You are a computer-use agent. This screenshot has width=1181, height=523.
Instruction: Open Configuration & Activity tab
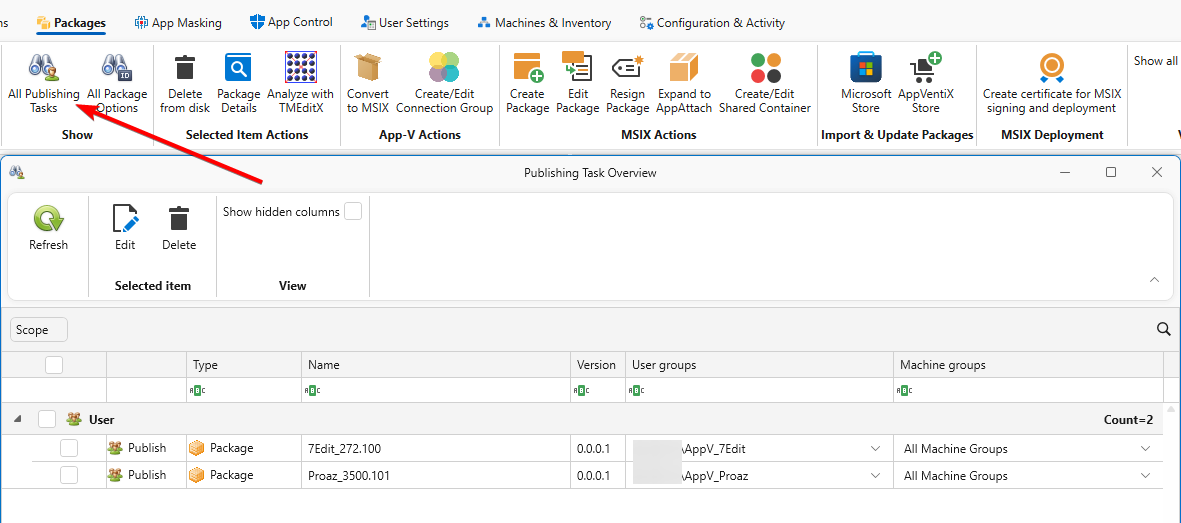pos(712,23)
